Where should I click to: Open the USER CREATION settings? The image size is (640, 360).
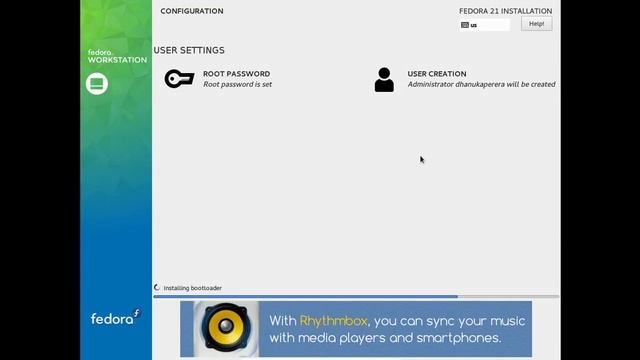click(437, 74)
